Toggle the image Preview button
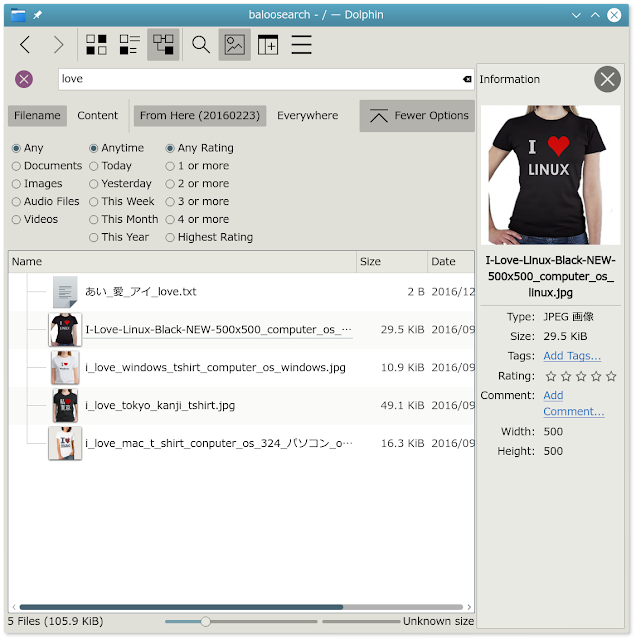 [234, 44]
